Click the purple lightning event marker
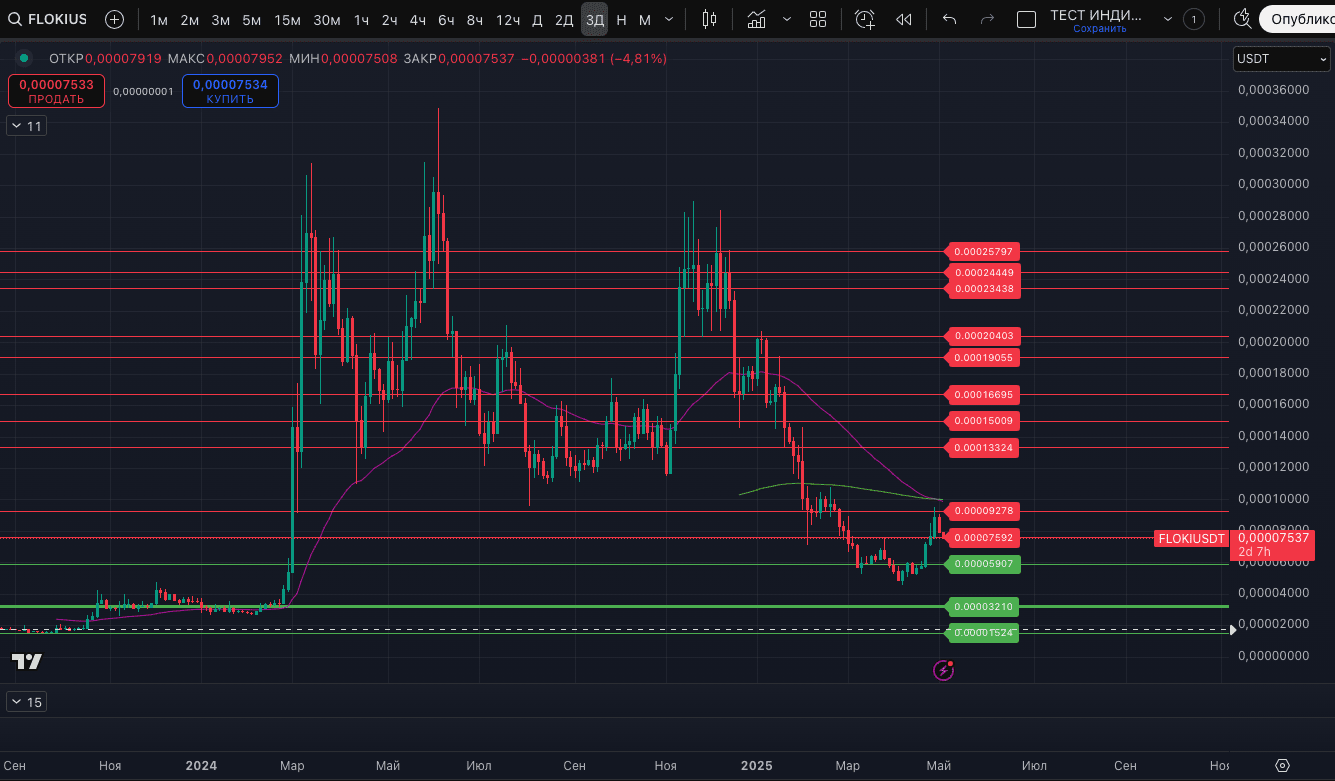Viewport: 1335px width, 781px height. point(943,670)
